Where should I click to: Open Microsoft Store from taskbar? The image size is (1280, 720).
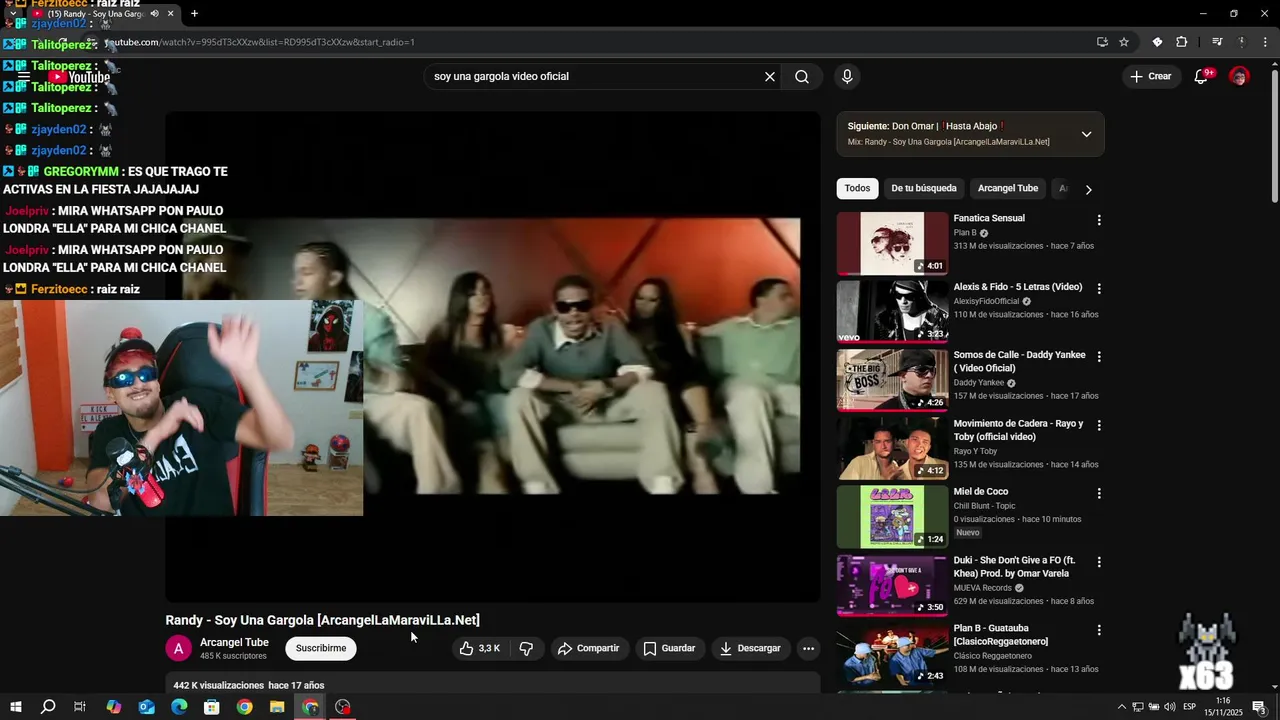(x=212, y=707)
